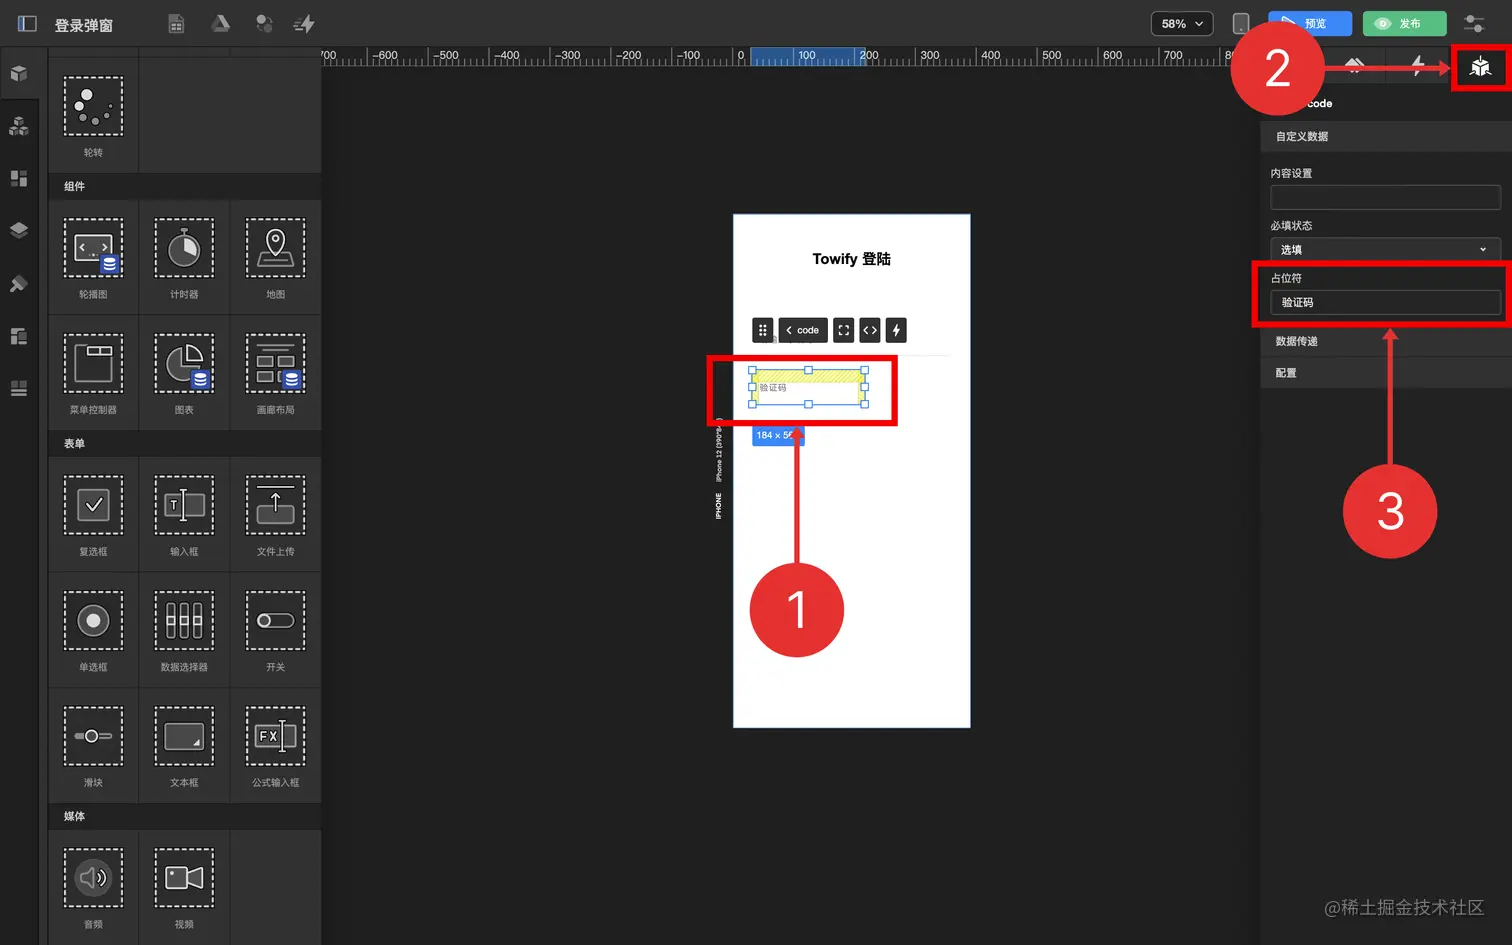Open the spreadsheet data icon in top bar
The height and width of the screenshot is (945, 1512).
click(x=176, y=24)
